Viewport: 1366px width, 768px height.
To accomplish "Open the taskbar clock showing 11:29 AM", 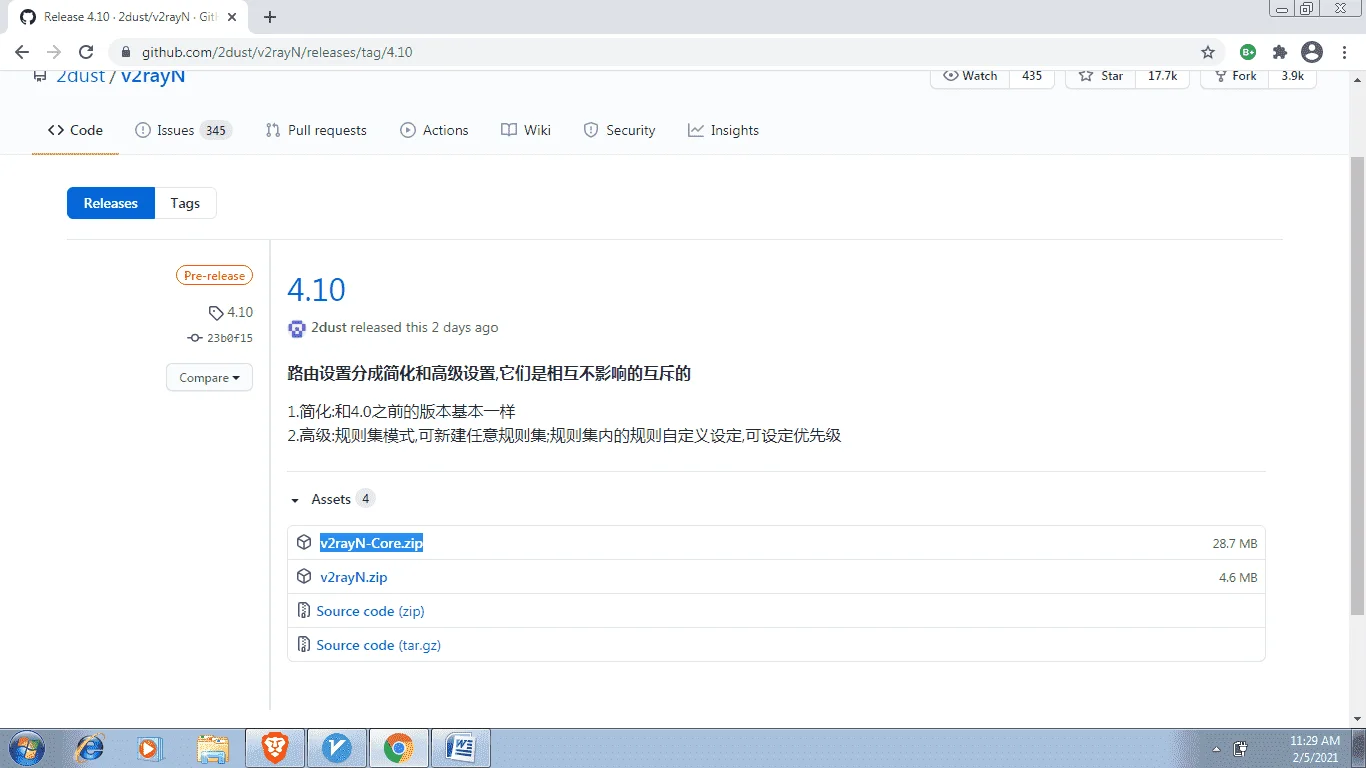I will [1314, 749].
